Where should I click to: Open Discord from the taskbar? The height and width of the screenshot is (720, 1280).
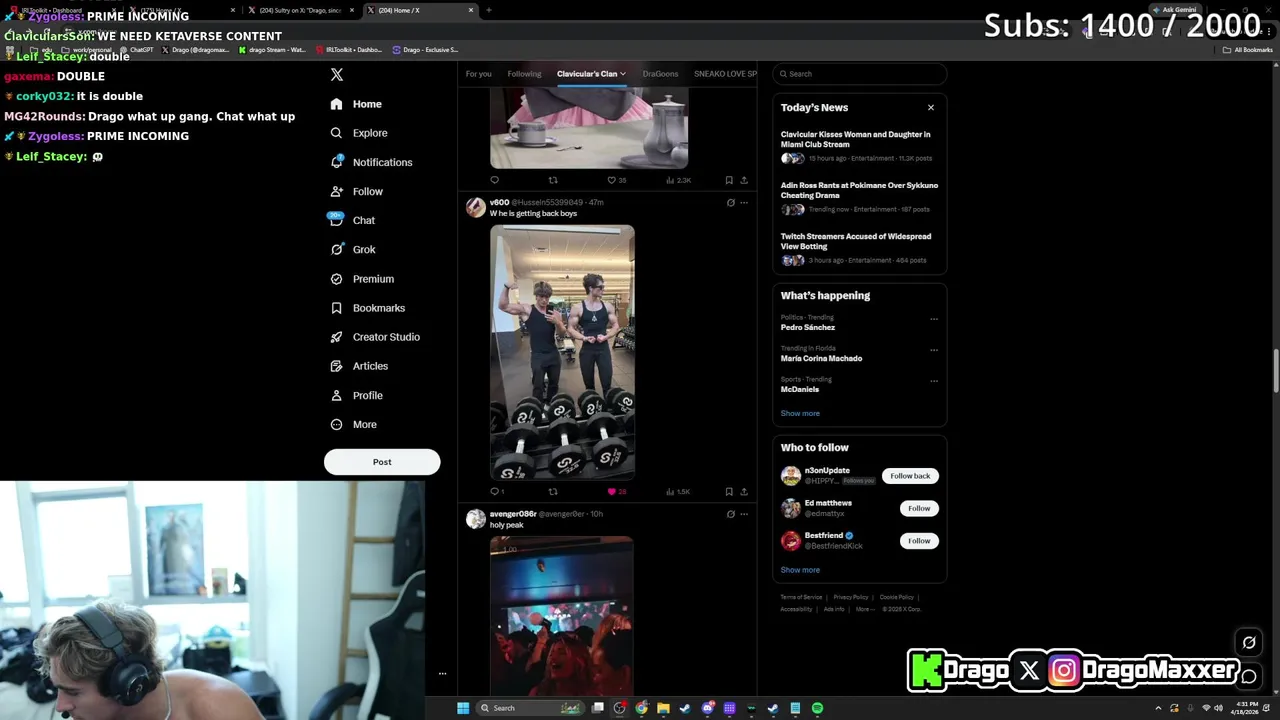click(707, 708)
